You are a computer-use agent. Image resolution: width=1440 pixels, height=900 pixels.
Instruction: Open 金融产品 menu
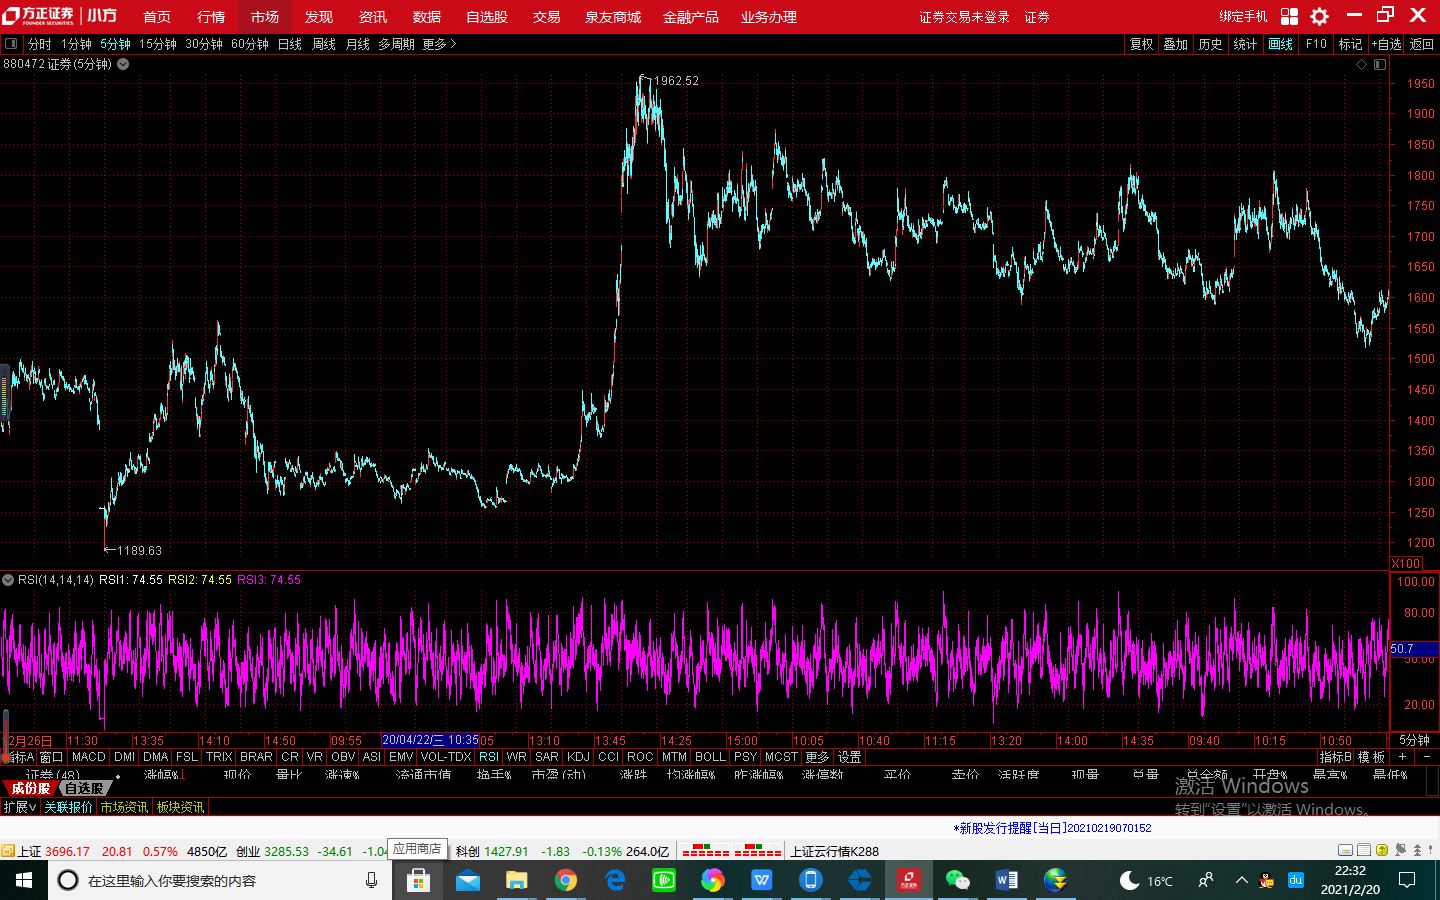(691, 17)
